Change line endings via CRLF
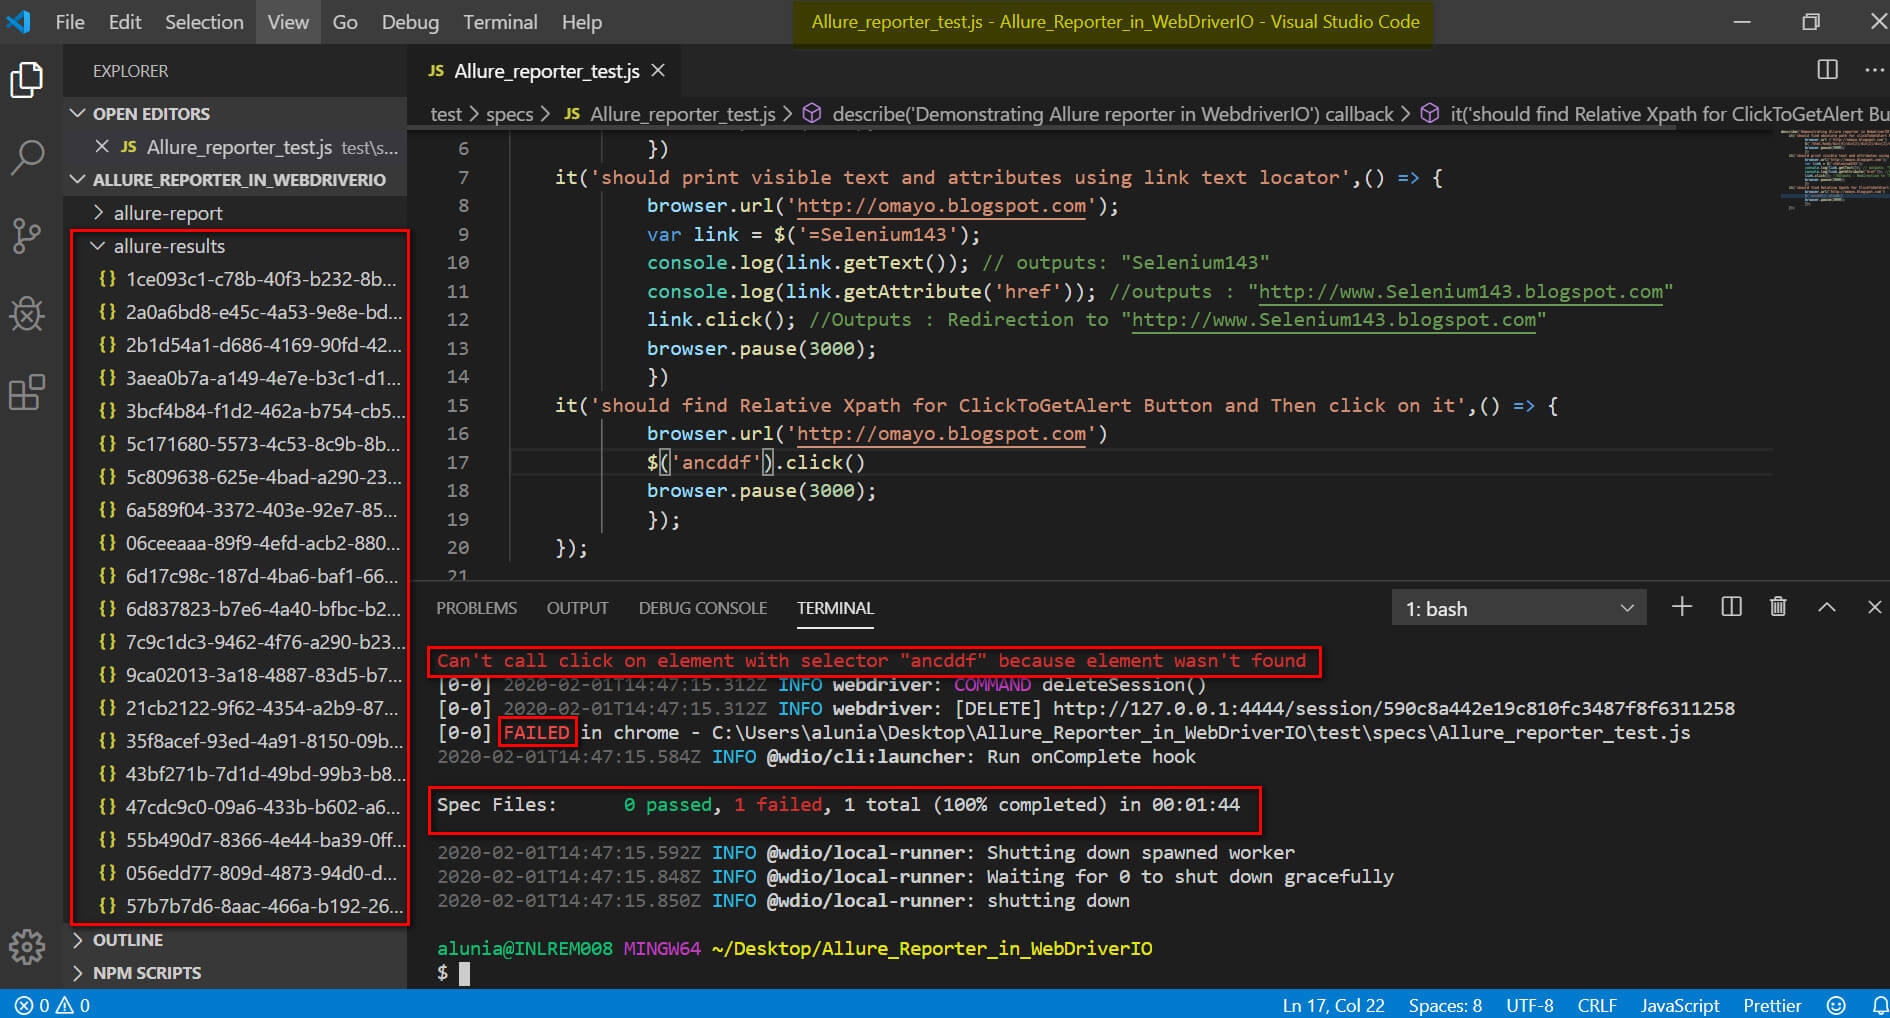This screenshot has width=1890, height=1018. click(1597, 1005)
